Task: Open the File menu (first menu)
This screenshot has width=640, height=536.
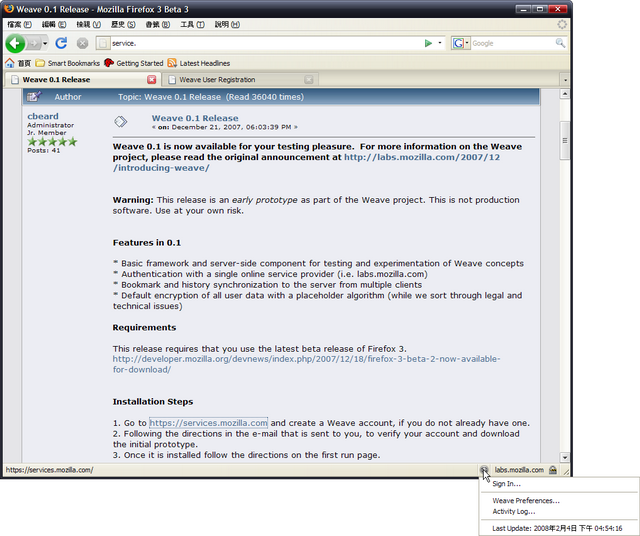Action: [19, 24]
